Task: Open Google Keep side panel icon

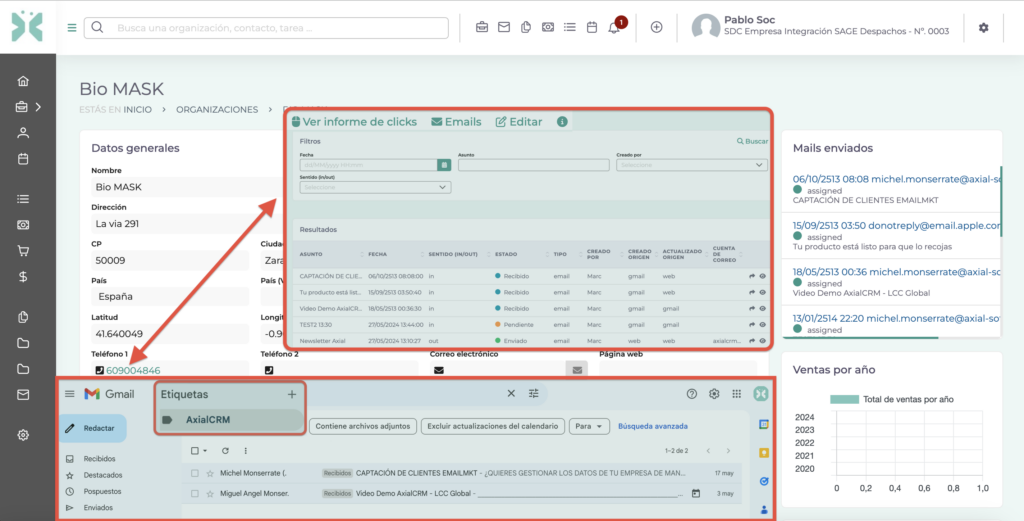Action: pyautogui.click(x=763, y=453)
